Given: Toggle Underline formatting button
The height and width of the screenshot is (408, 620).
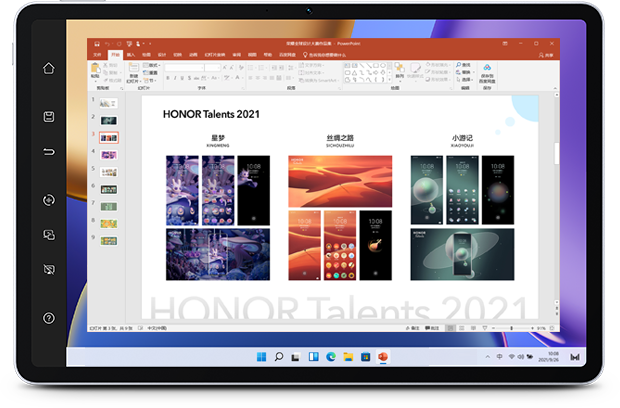Looking at the screenshot, I should [182, 78].
